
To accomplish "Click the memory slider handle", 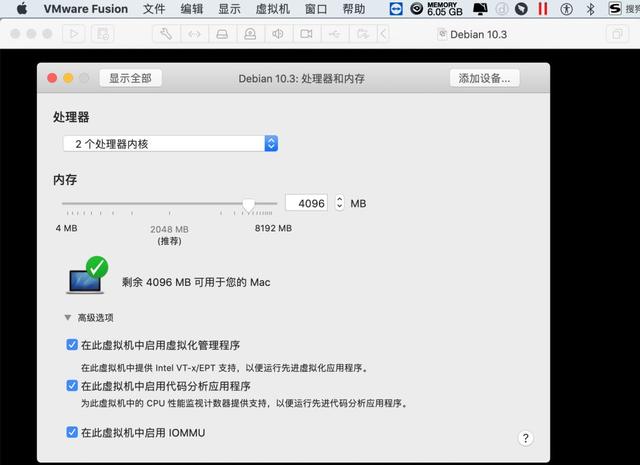I will [x=248, y=204].
